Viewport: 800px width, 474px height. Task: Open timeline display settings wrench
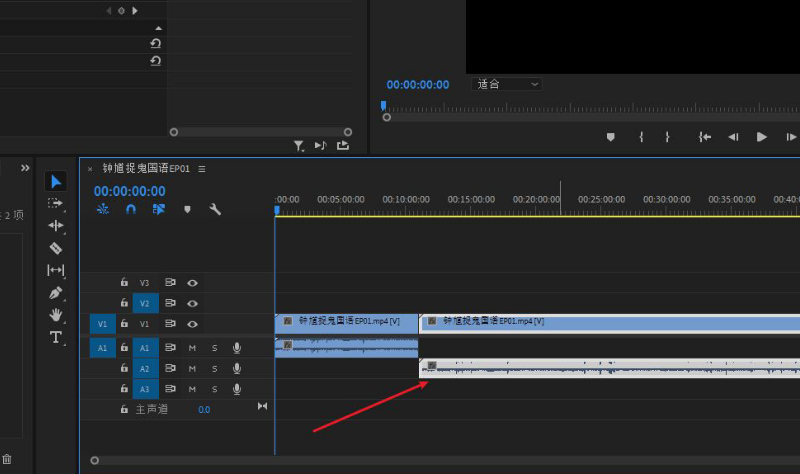coord(215,209)
